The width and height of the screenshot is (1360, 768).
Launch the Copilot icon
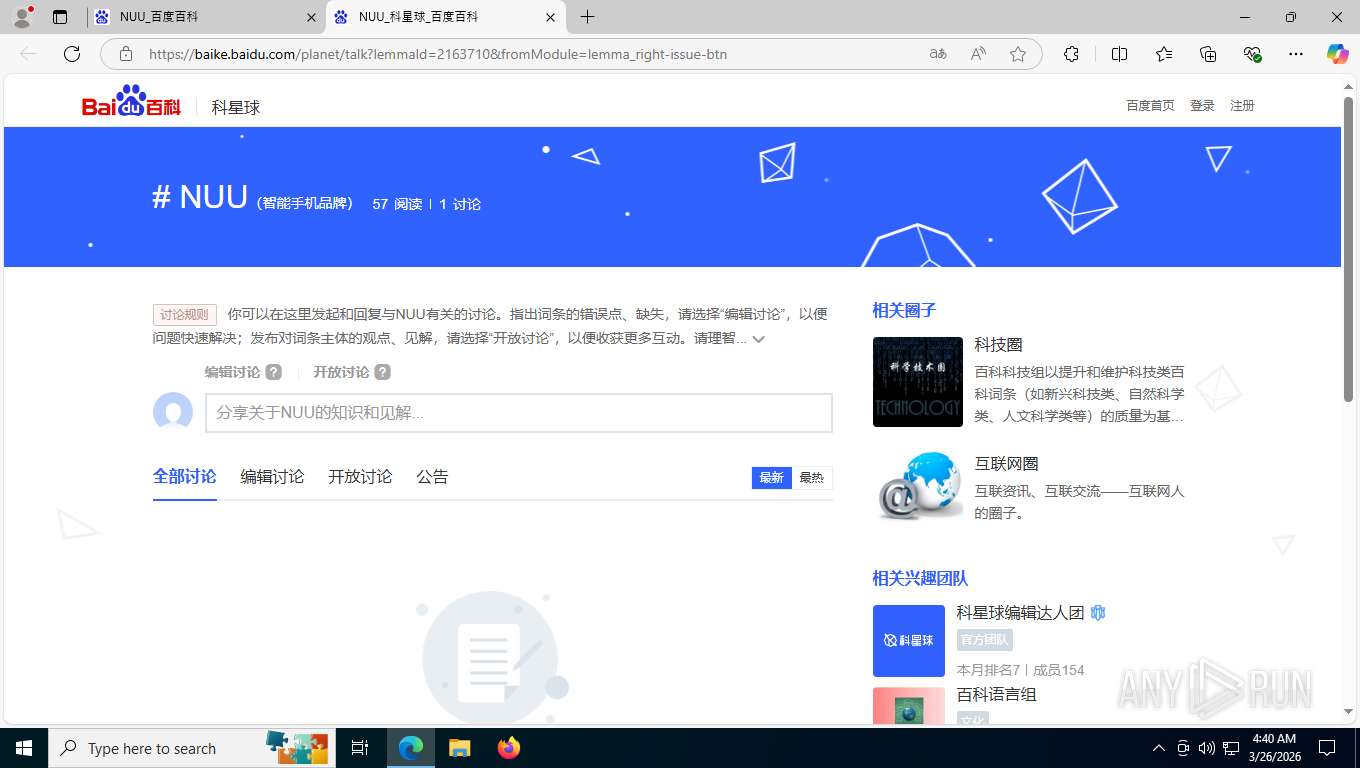(1337, 54)
